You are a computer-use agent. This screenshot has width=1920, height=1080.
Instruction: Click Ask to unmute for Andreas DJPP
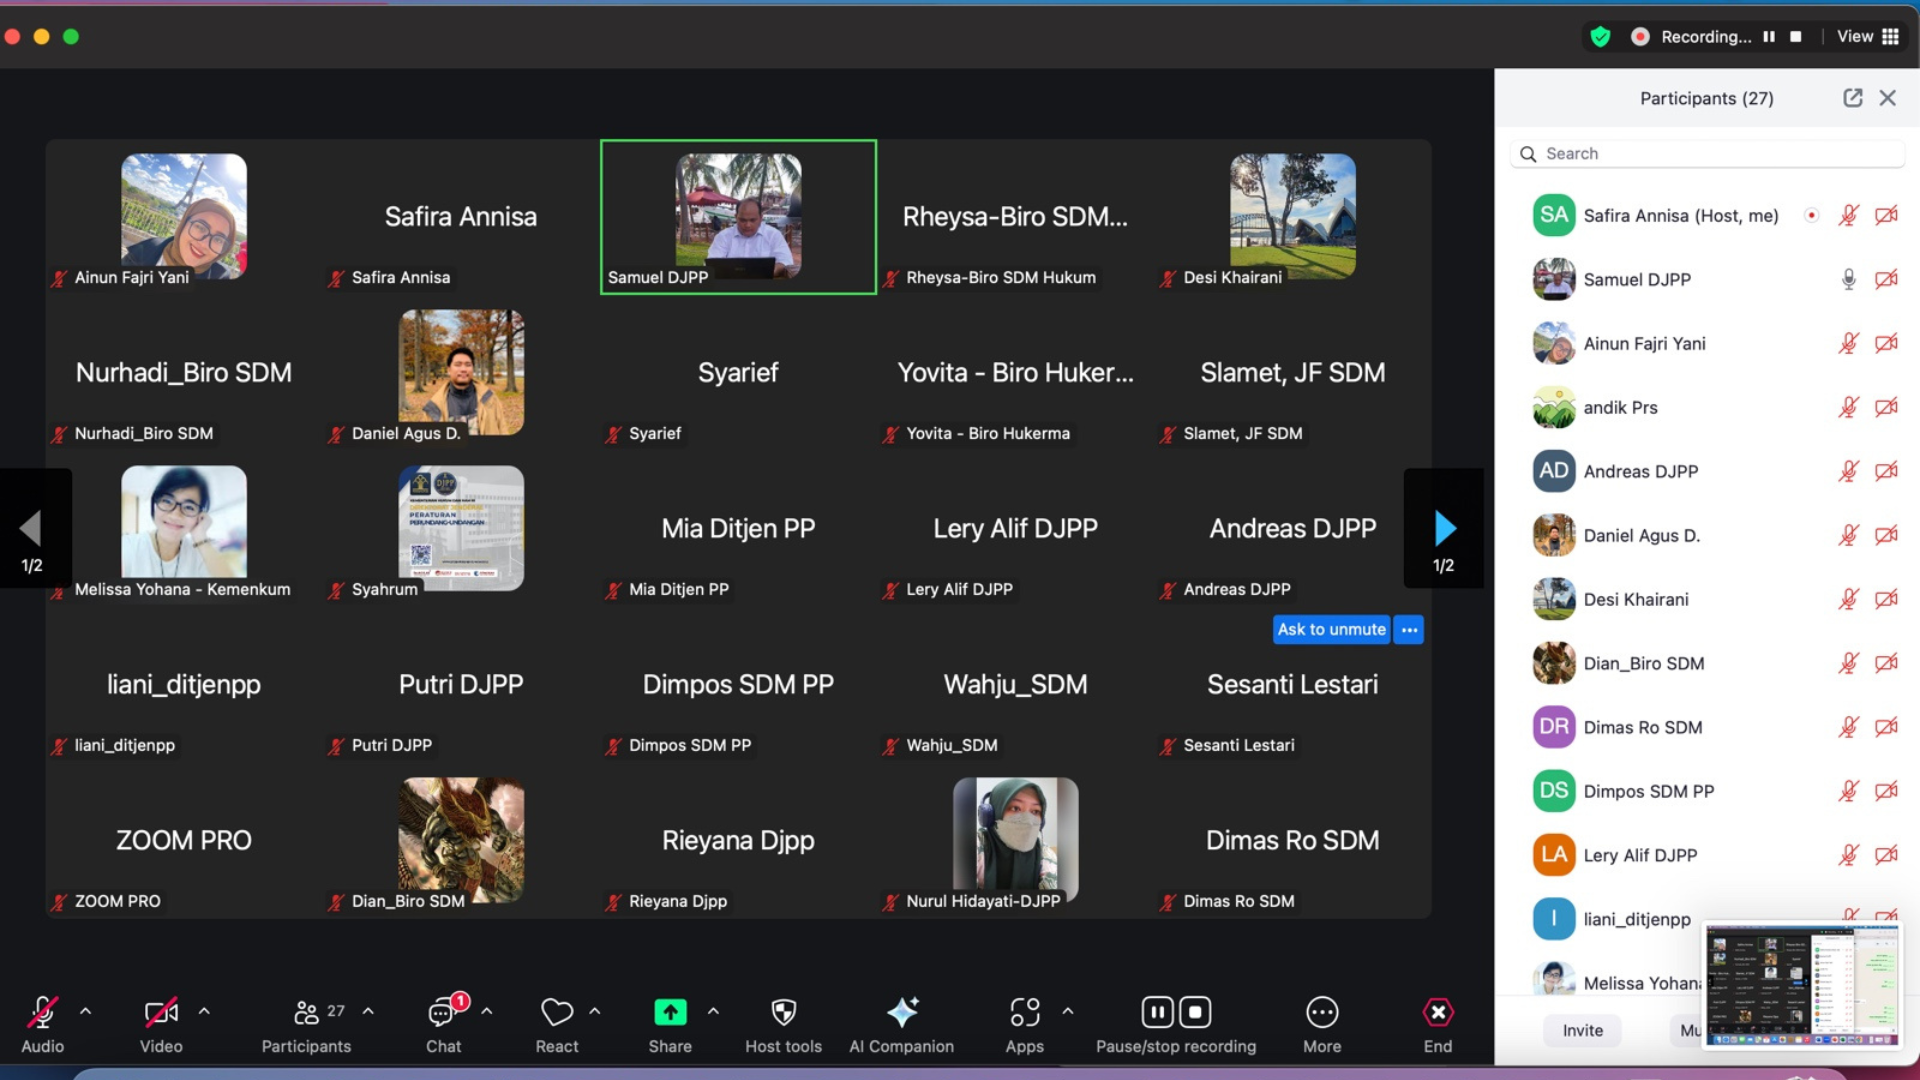tap(1331, 629)
